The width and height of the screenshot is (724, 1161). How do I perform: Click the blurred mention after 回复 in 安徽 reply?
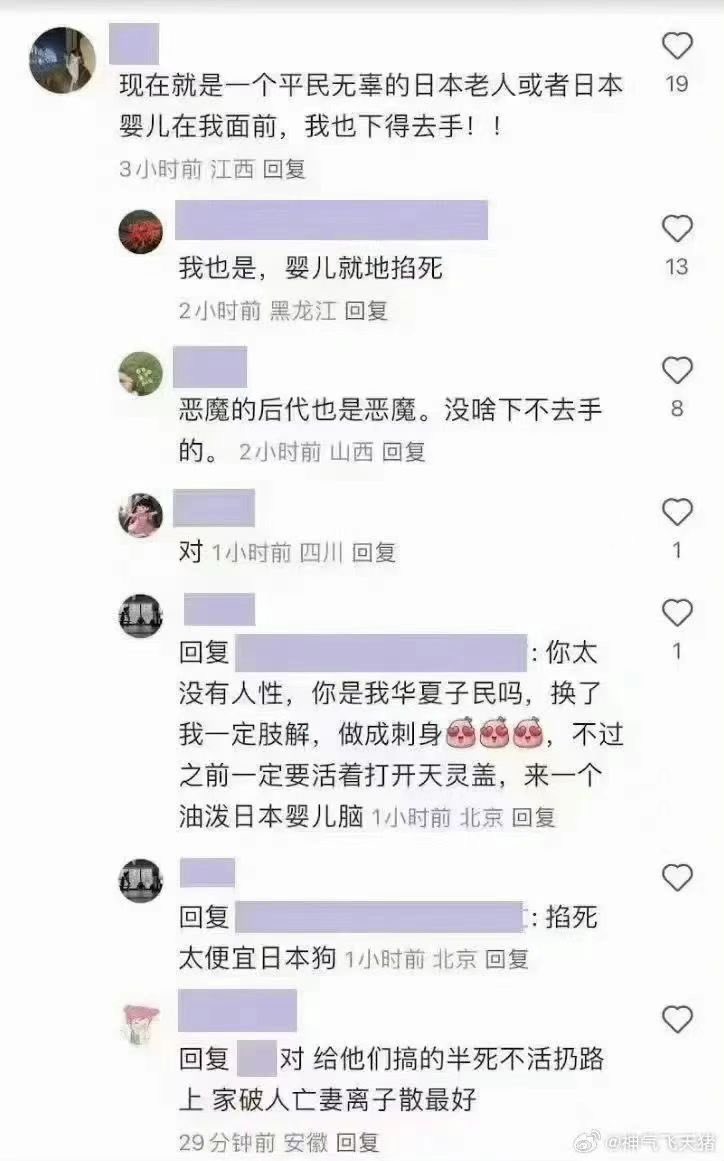coord(257,1058)
